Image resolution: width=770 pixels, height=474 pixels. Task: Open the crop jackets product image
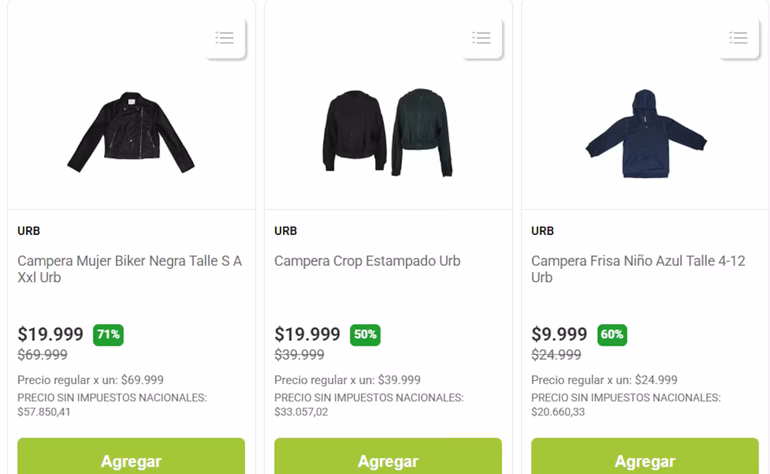tap(388, 132)
